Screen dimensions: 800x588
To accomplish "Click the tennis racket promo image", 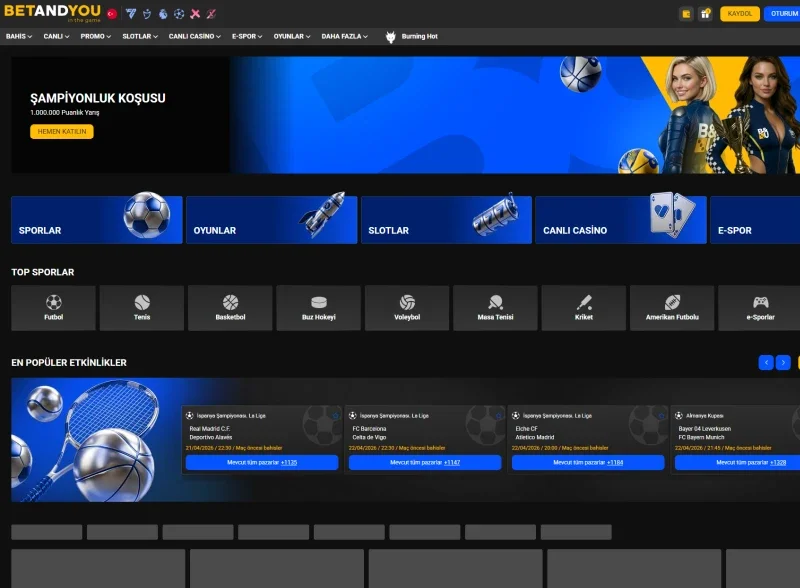I will pos(95,439).
